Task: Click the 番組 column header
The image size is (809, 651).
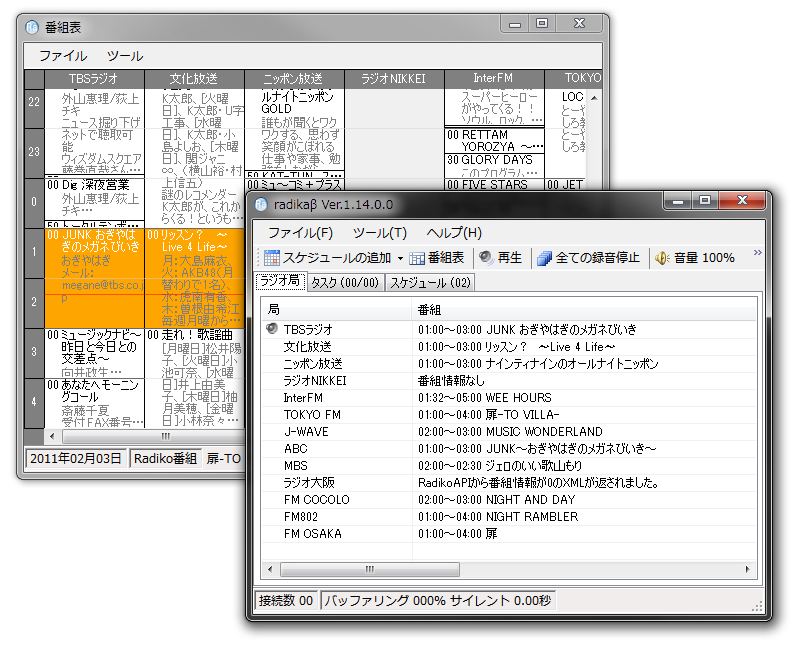Action: tap(584, 310)
